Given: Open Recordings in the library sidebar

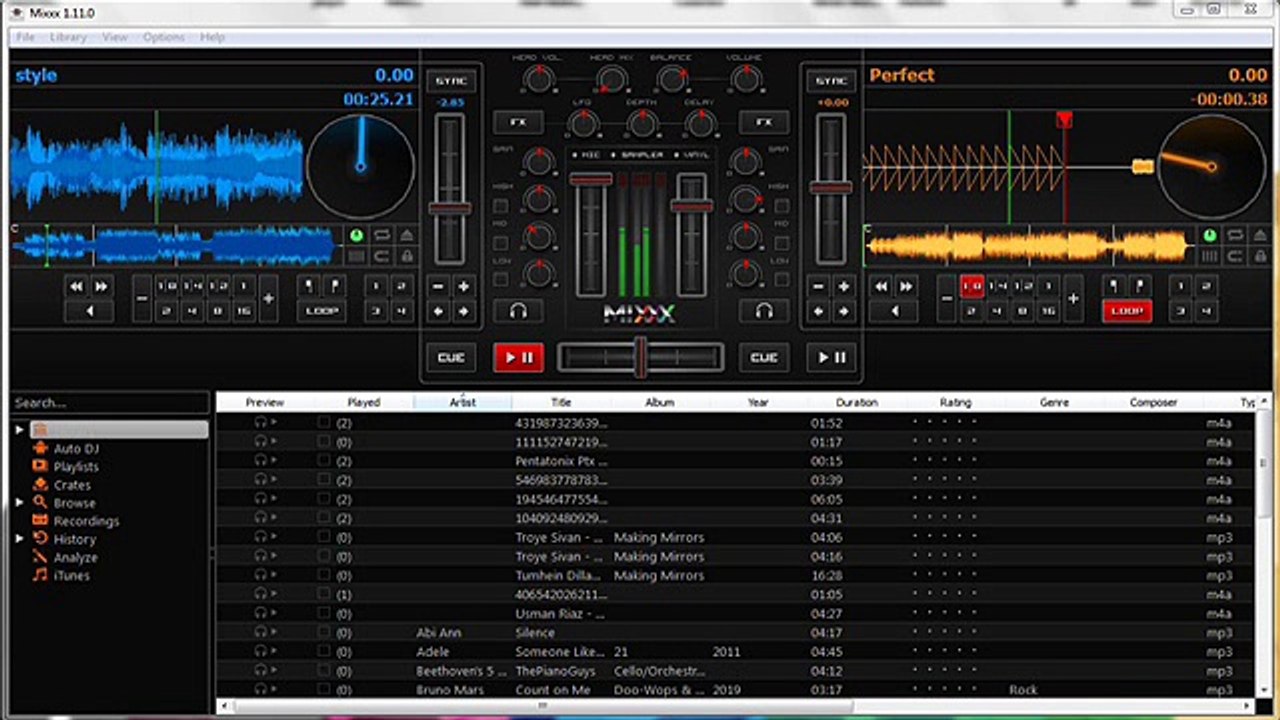Looking at the screenshot, I should click(x=85, y=521).
